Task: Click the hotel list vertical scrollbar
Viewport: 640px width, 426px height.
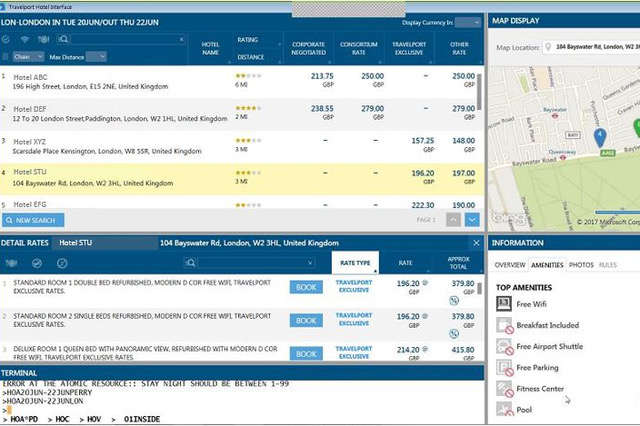Action: (480, 92)
